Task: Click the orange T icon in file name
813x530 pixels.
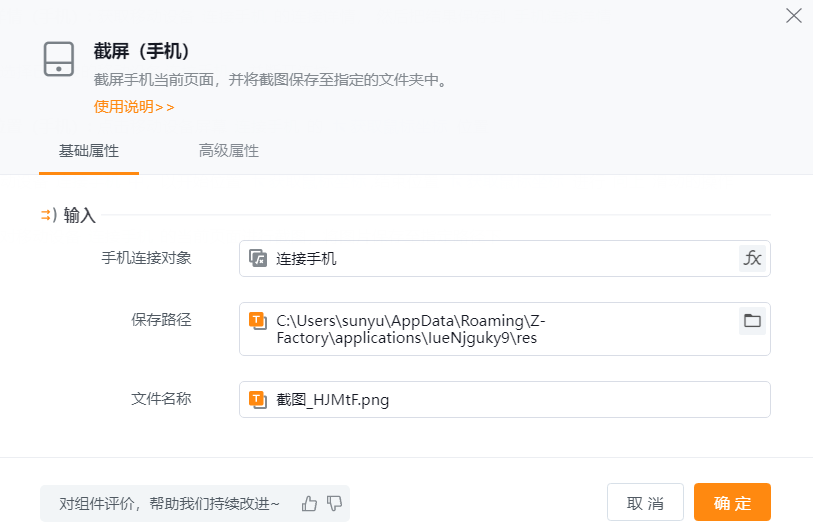Action: click(258, 400)
